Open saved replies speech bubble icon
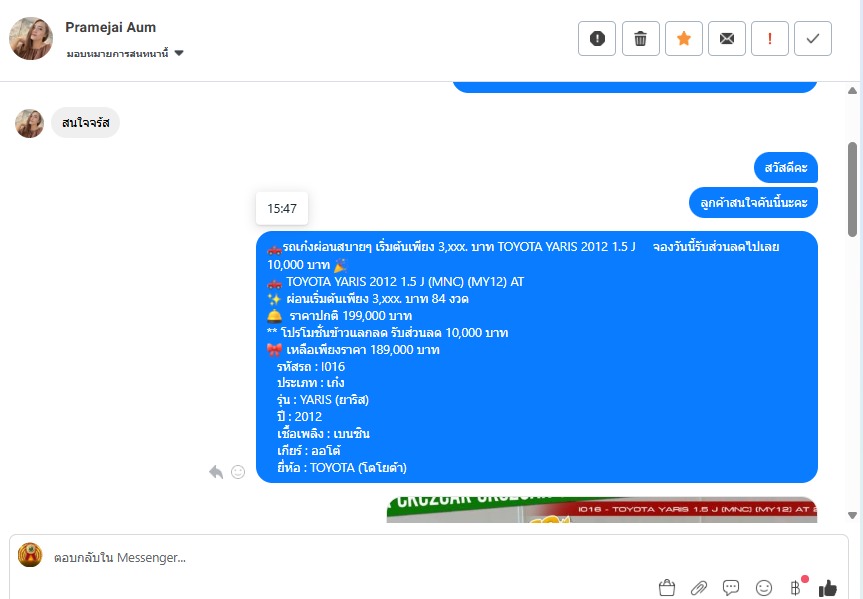This screenshot has height=599, width=863. 731,588
